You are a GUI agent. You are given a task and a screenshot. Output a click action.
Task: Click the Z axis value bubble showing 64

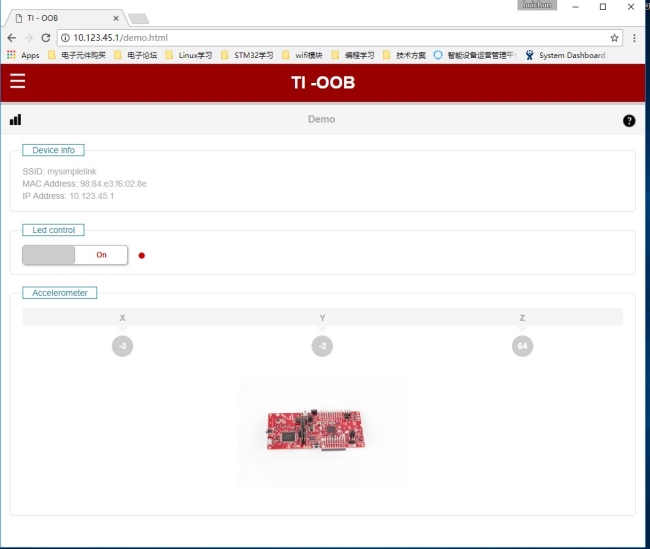pos(522,346)
